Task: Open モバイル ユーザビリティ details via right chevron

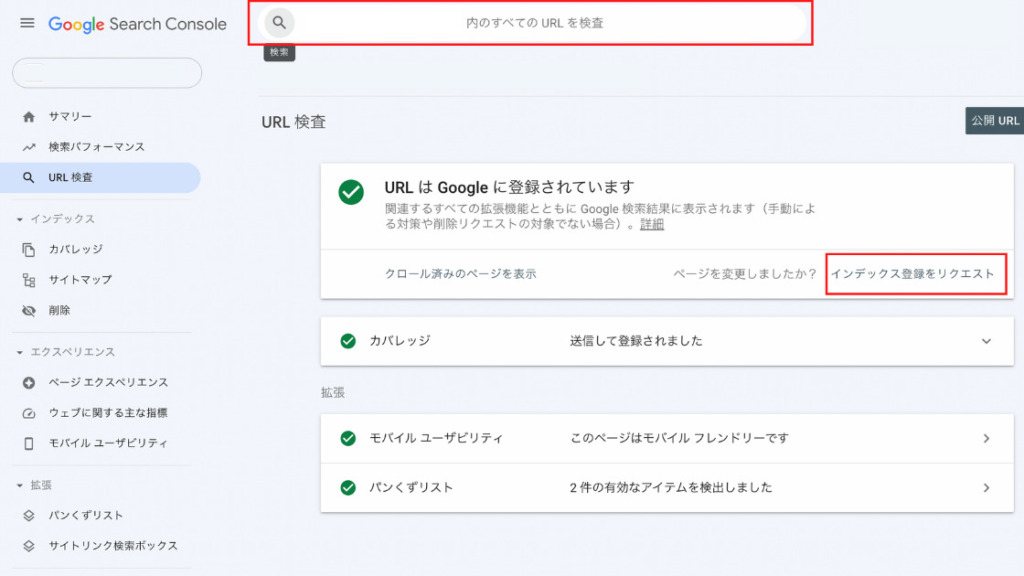Action: tap(986, 438)
